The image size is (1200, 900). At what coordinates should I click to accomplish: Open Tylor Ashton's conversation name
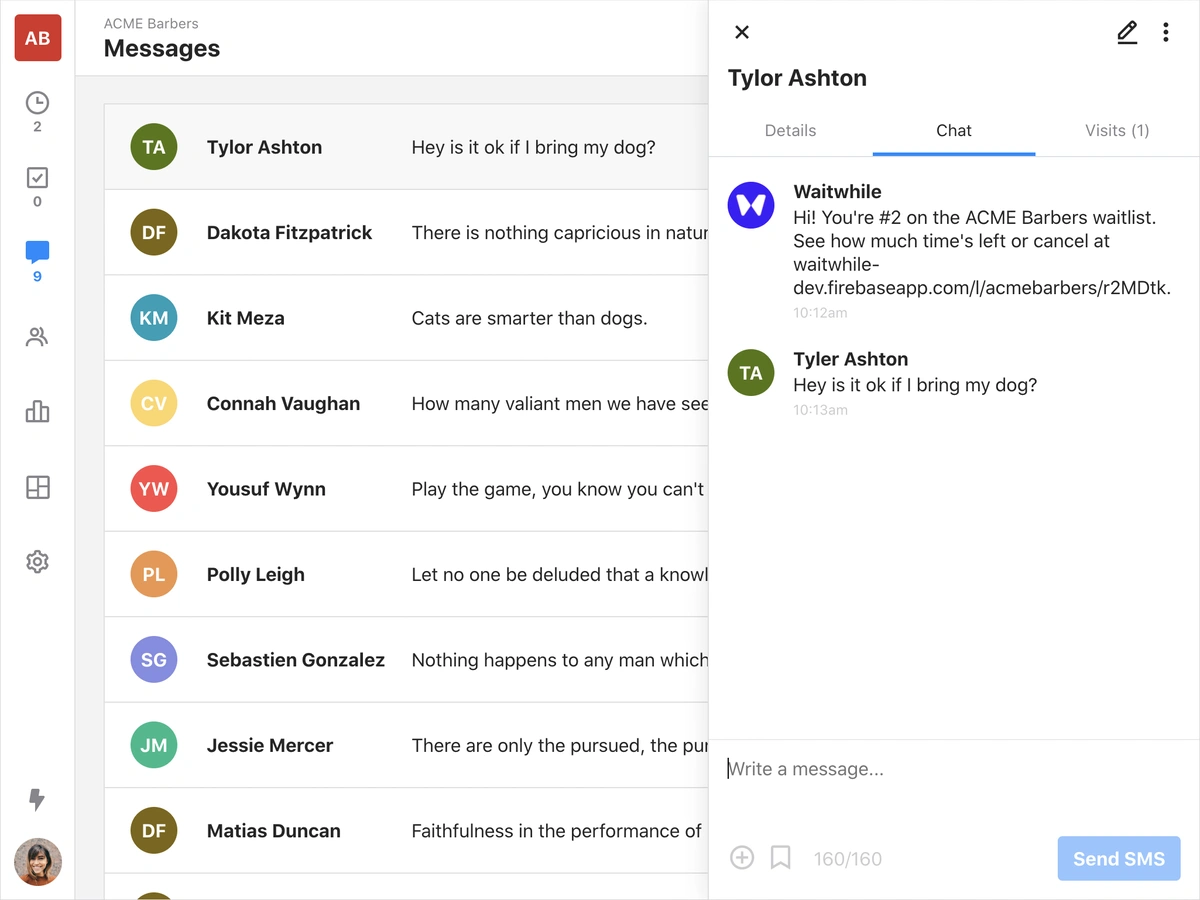(264, 147)
